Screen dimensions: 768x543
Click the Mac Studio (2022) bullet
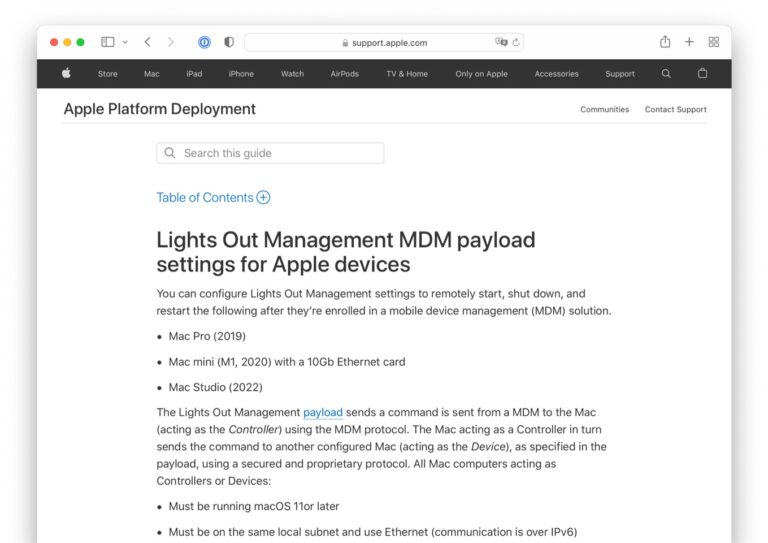pyautogui.click(x=216, y=387)
